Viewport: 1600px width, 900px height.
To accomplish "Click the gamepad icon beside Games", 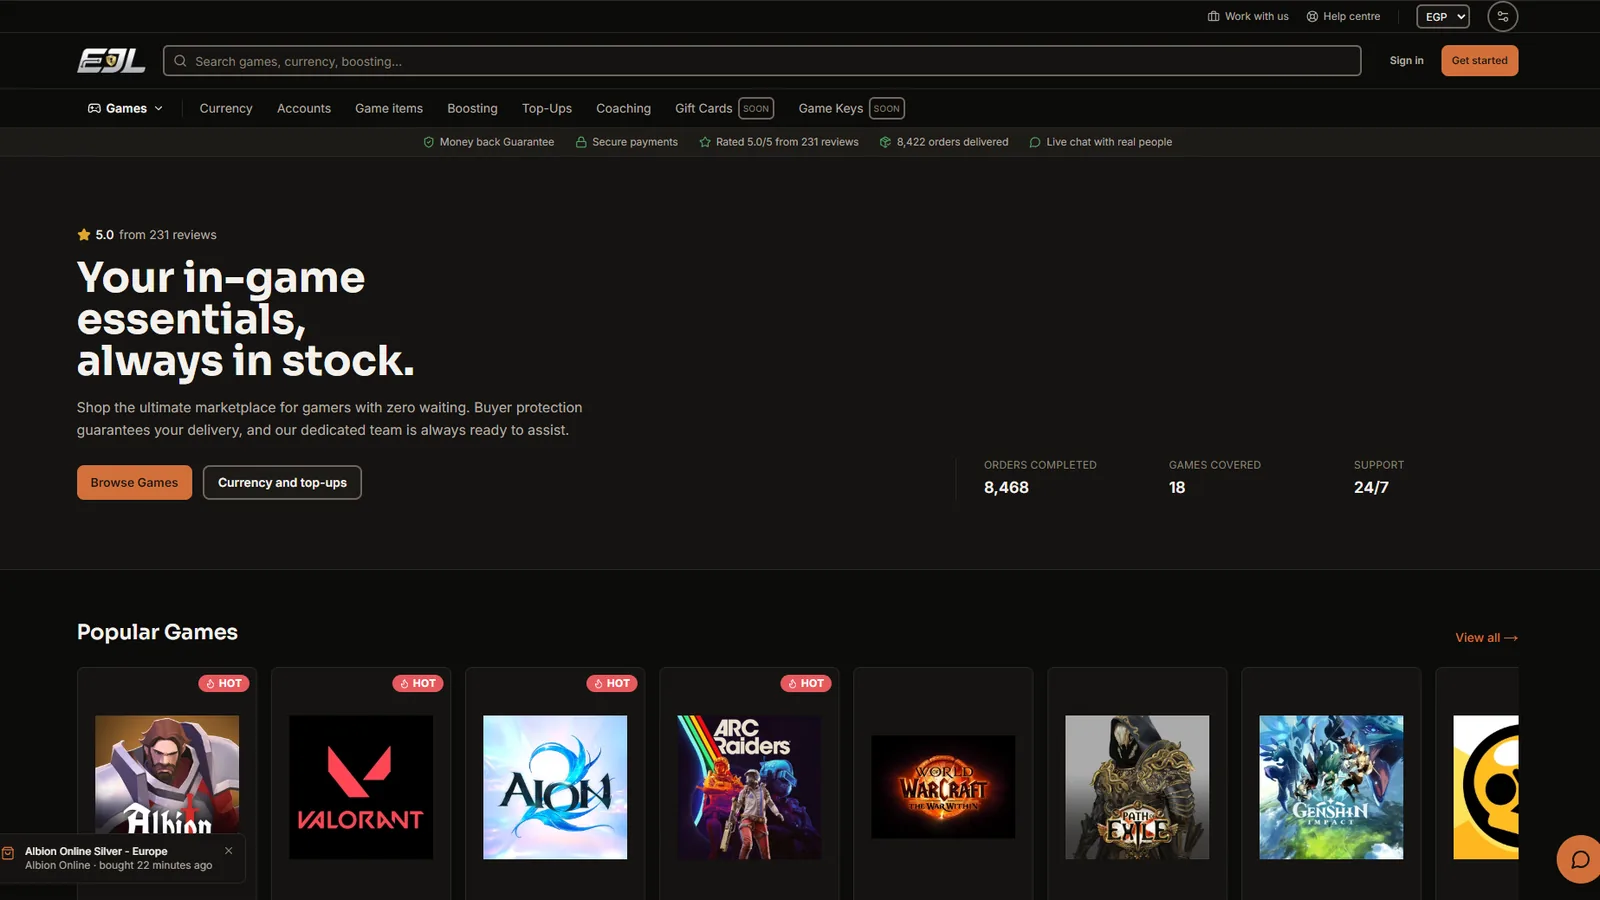I will coord(94,108).
